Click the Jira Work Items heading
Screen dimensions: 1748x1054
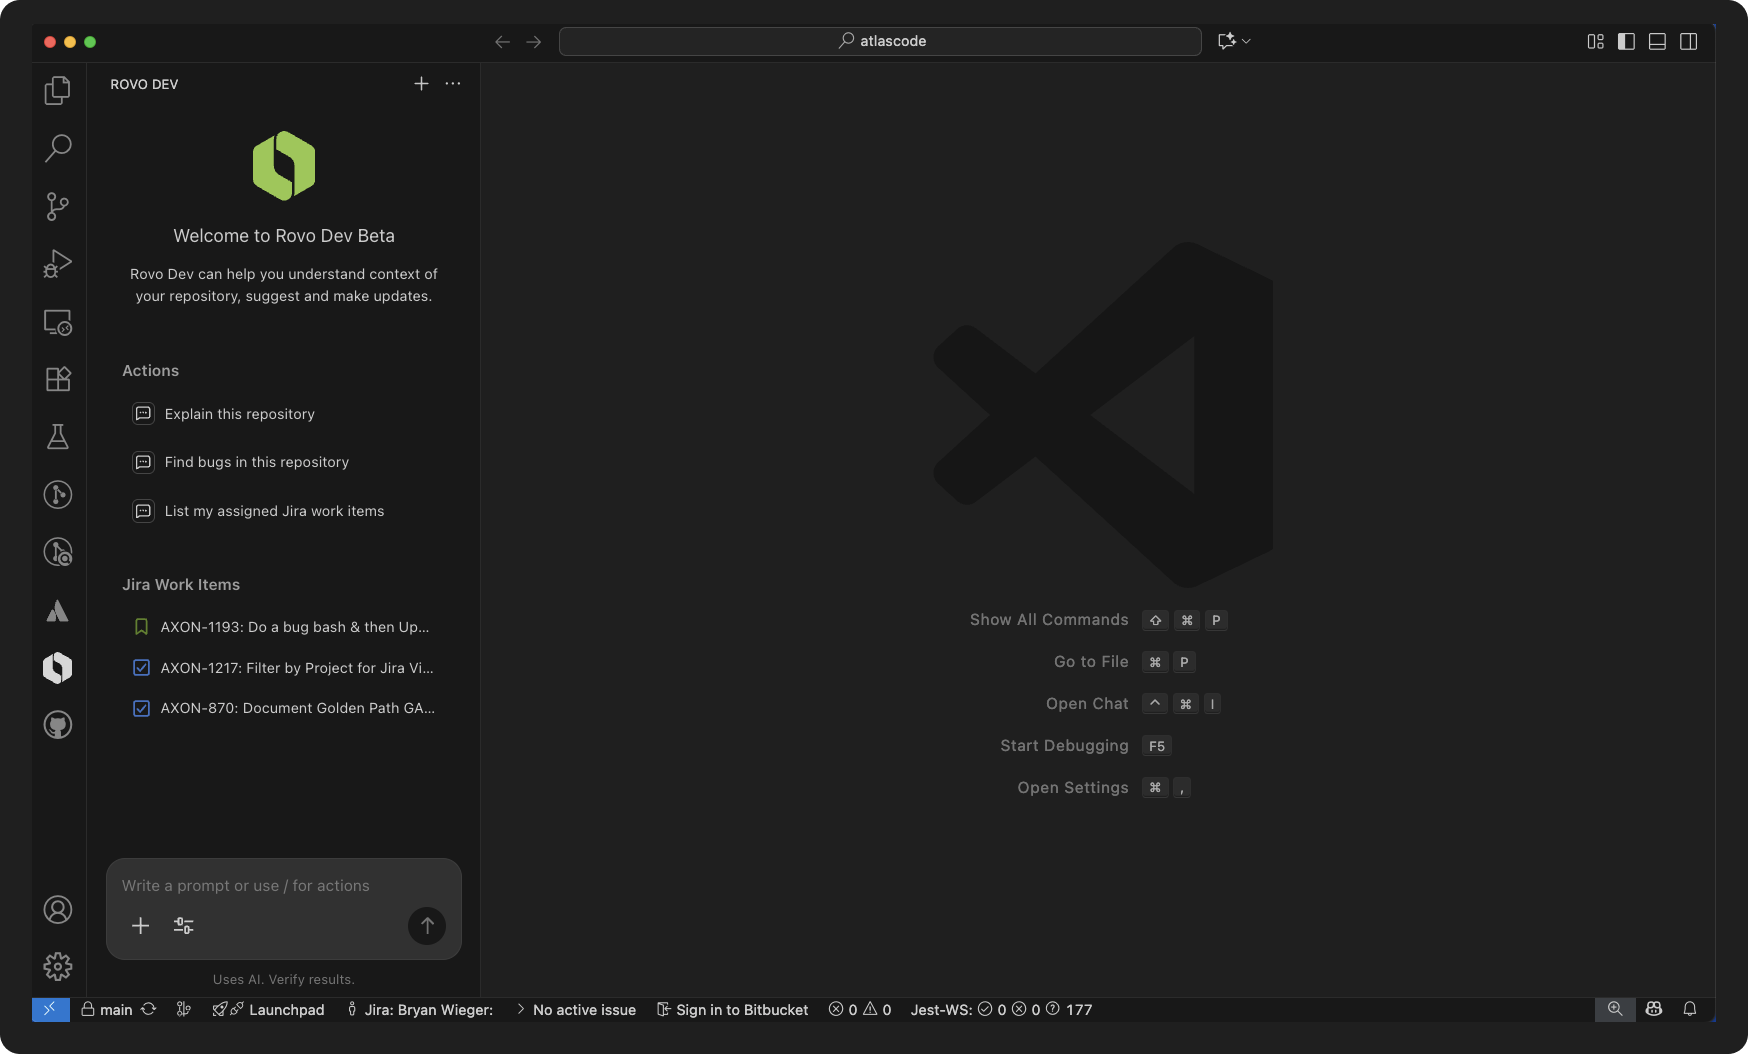click(x=181, y=585)
